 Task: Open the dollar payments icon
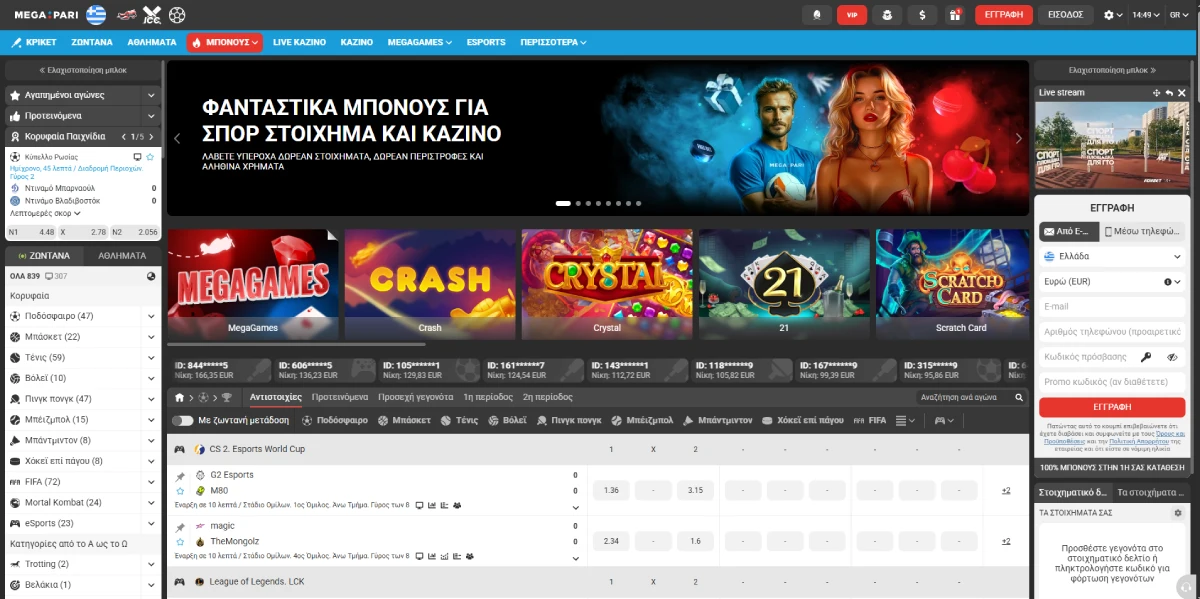point(921,15)
